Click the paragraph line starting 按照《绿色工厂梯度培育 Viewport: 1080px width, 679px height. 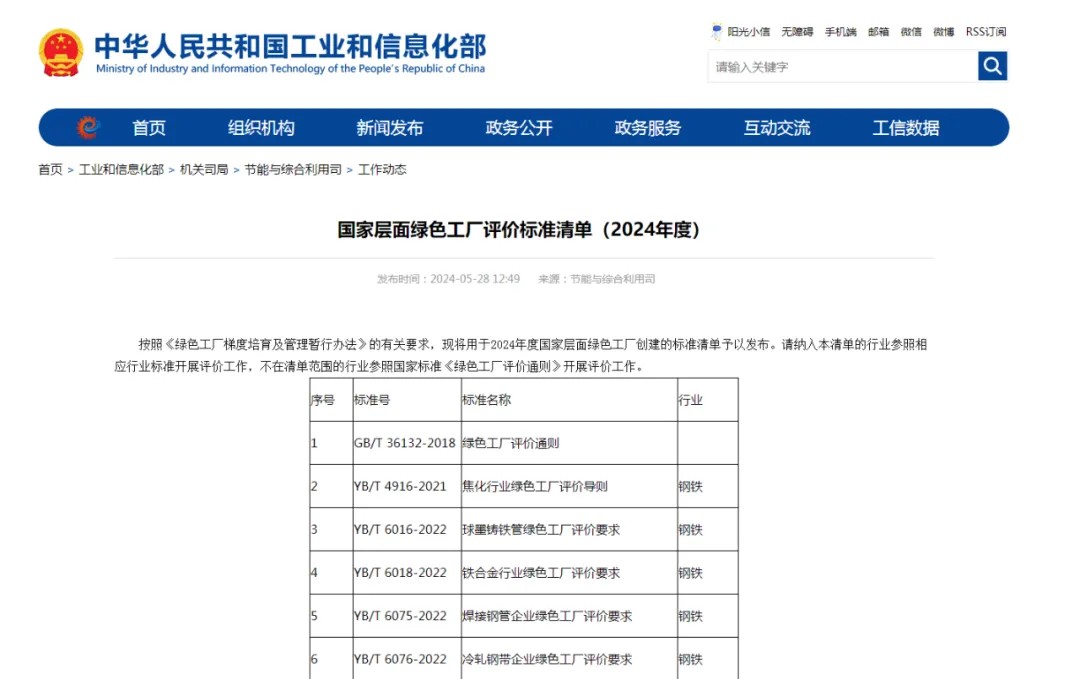(532, 344)
